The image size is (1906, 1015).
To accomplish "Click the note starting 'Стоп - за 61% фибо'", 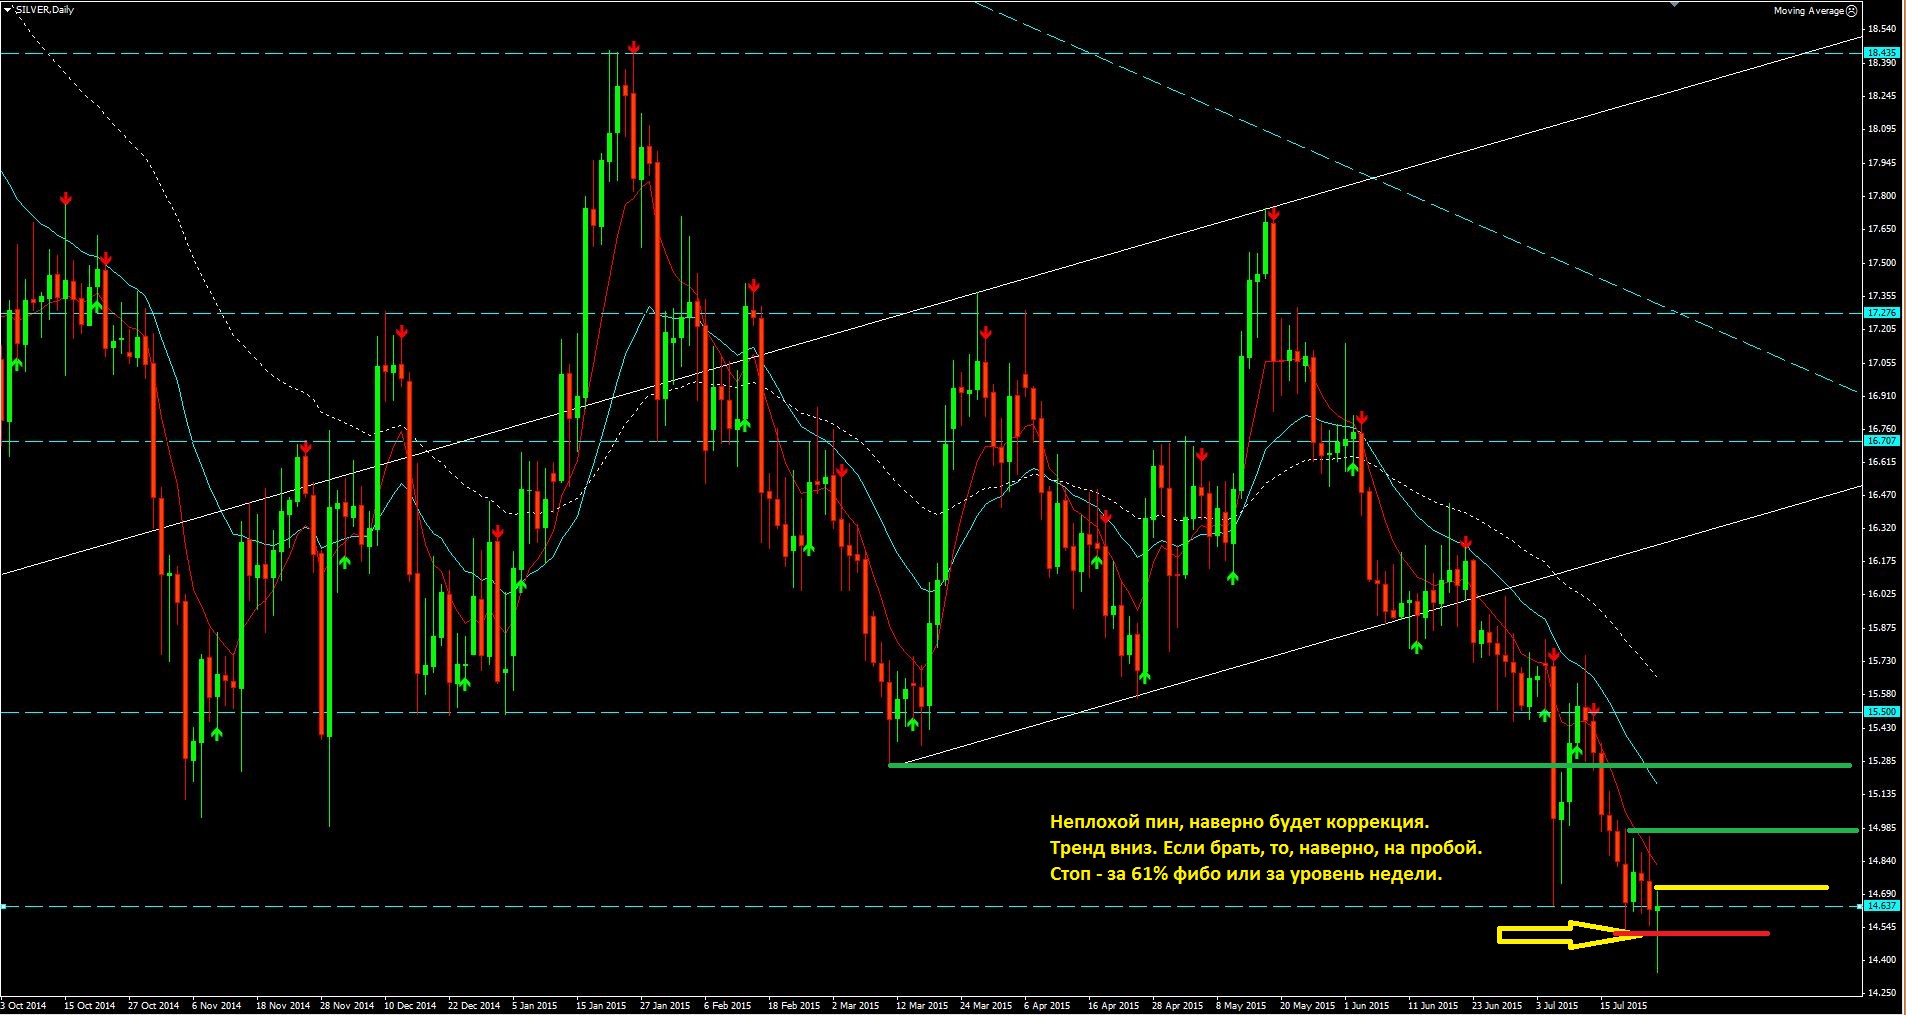I will pyautogui.click(x=1246, y=874).
